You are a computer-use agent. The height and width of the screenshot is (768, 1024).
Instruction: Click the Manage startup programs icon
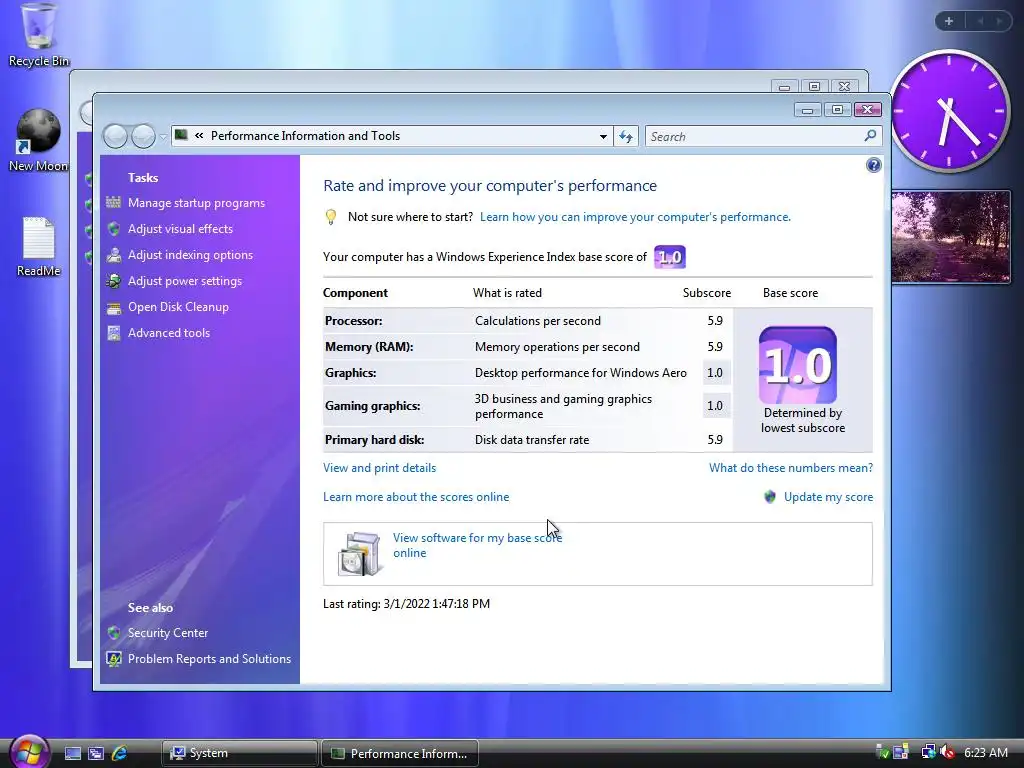coord(114,202)
